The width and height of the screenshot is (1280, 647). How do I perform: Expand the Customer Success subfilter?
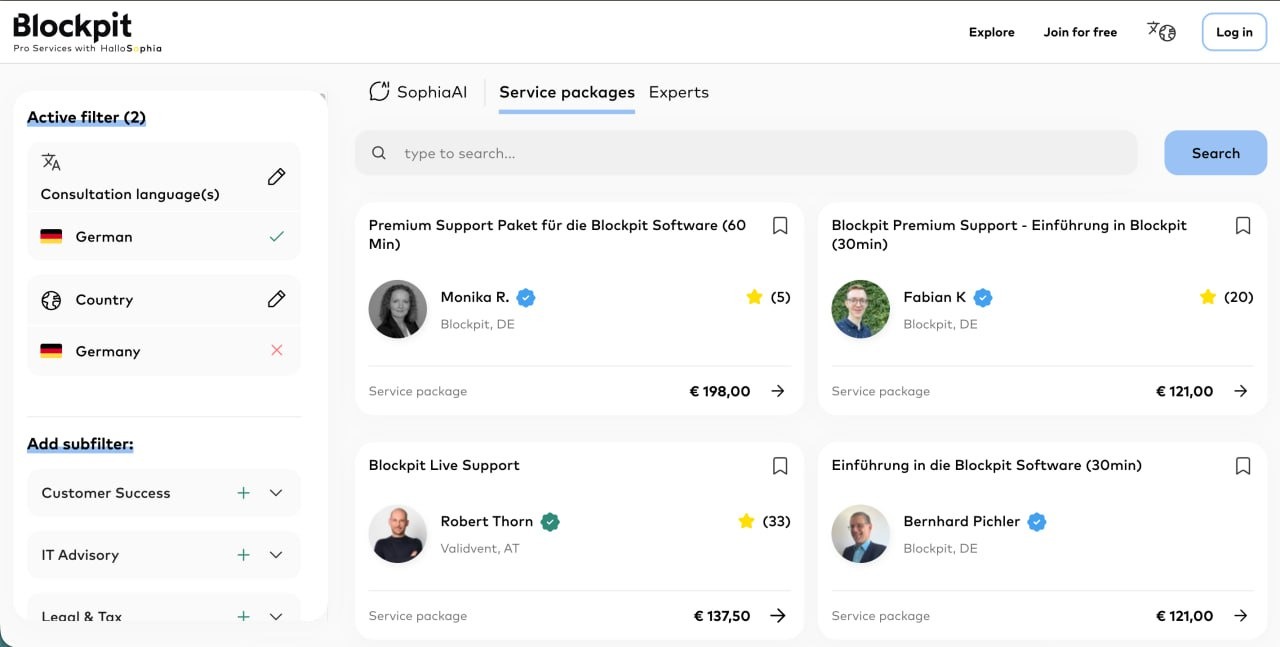pyautogui.click(x=276, y=493)
